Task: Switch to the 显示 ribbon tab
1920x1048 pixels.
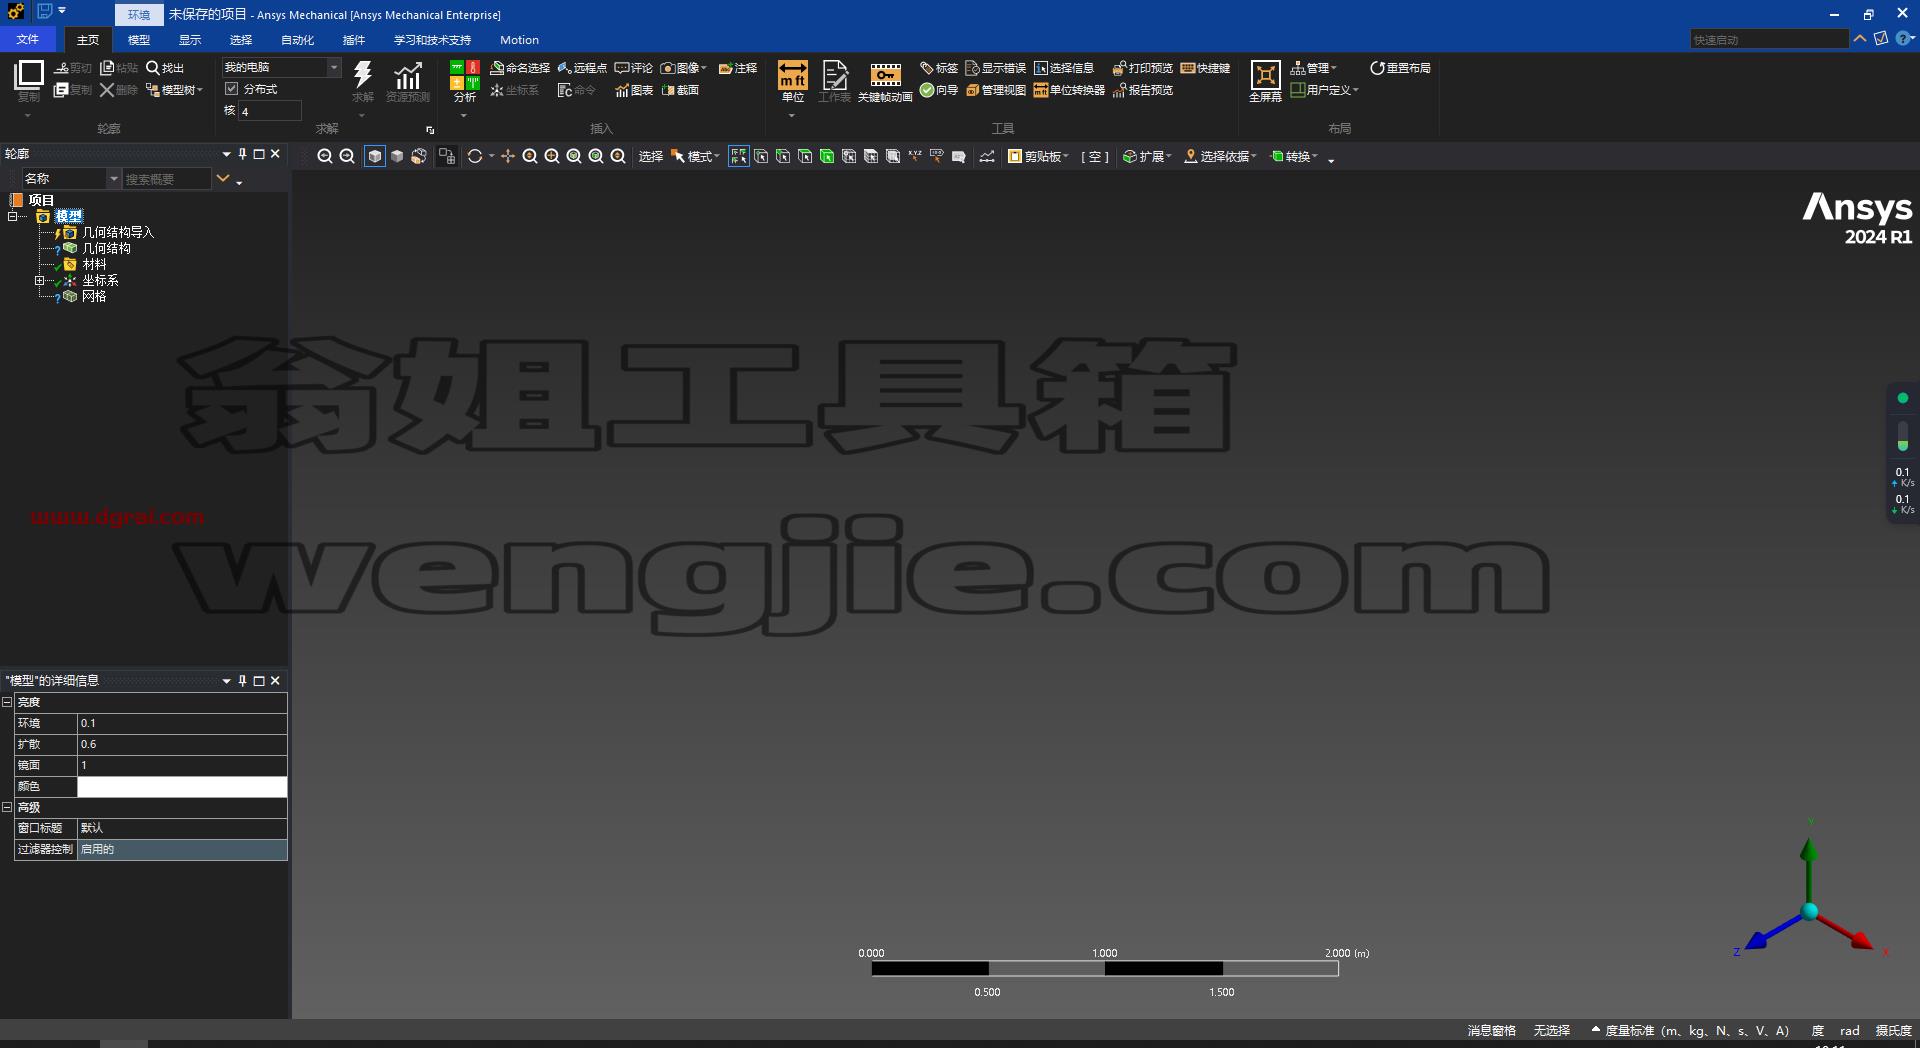Action: tap(190, 40)
